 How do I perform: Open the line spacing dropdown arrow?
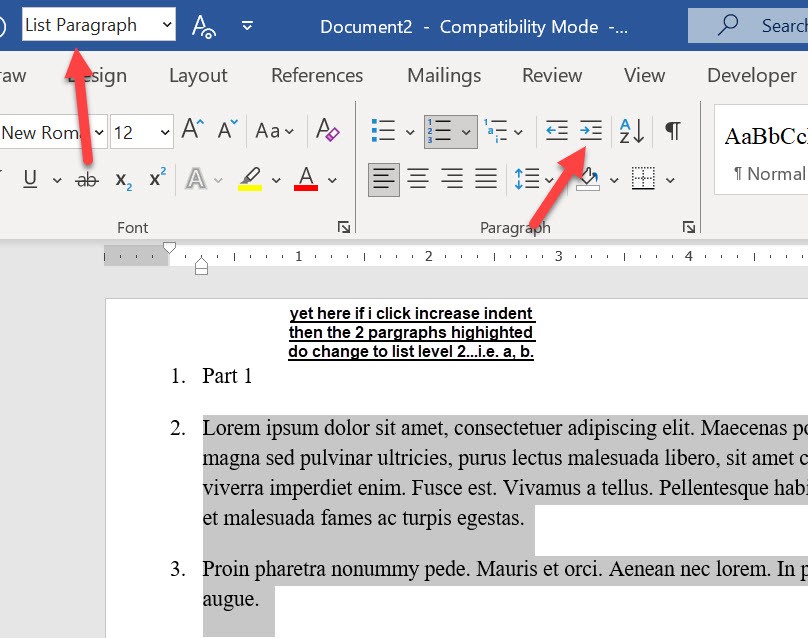click(549, 180)
